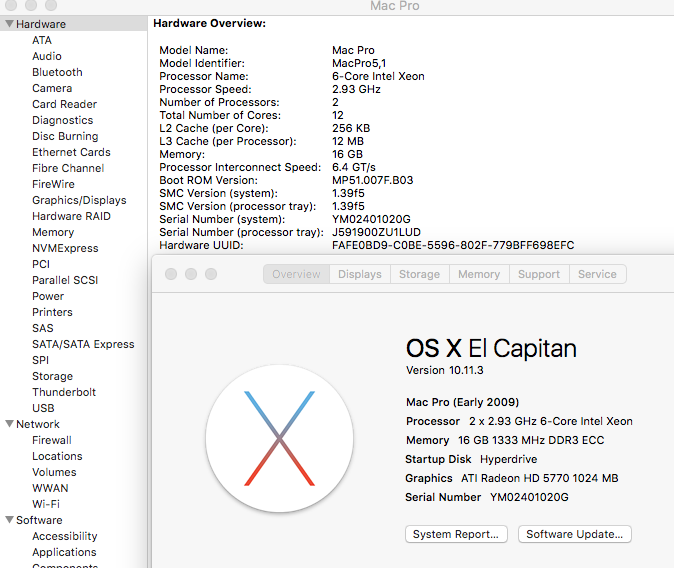Select FireWire in the sidebar
Image resolution: width=674 pixels, height=568 pixels.
coord(53,184)
